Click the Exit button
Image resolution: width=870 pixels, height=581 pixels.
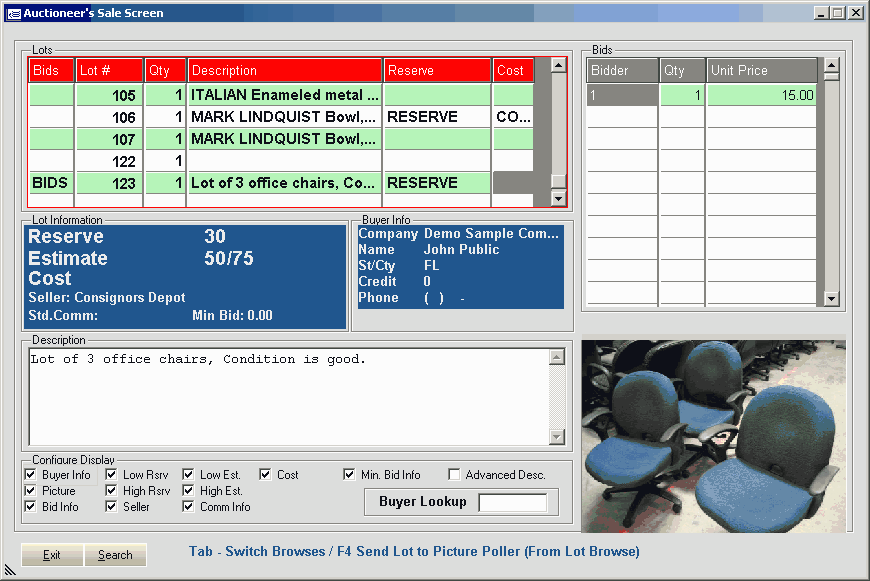click(52, 555)
